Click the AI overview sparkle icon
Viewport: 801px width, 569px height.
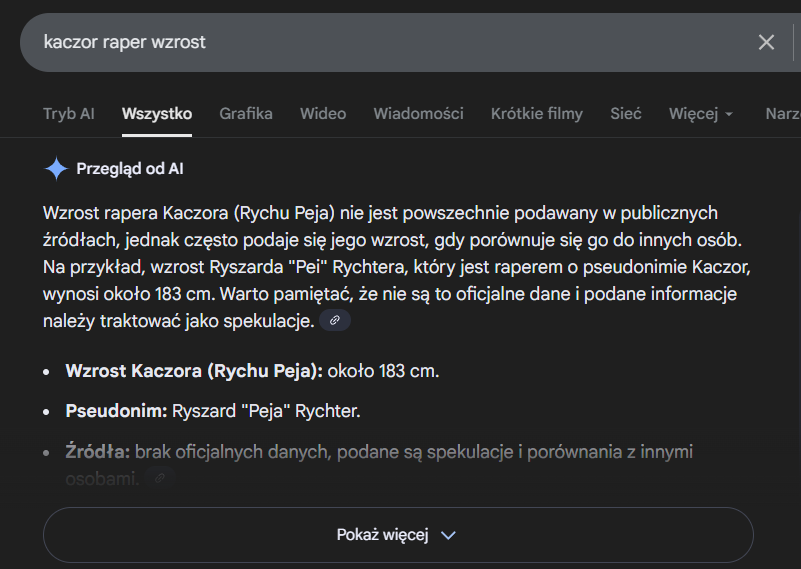click(56, 168)
